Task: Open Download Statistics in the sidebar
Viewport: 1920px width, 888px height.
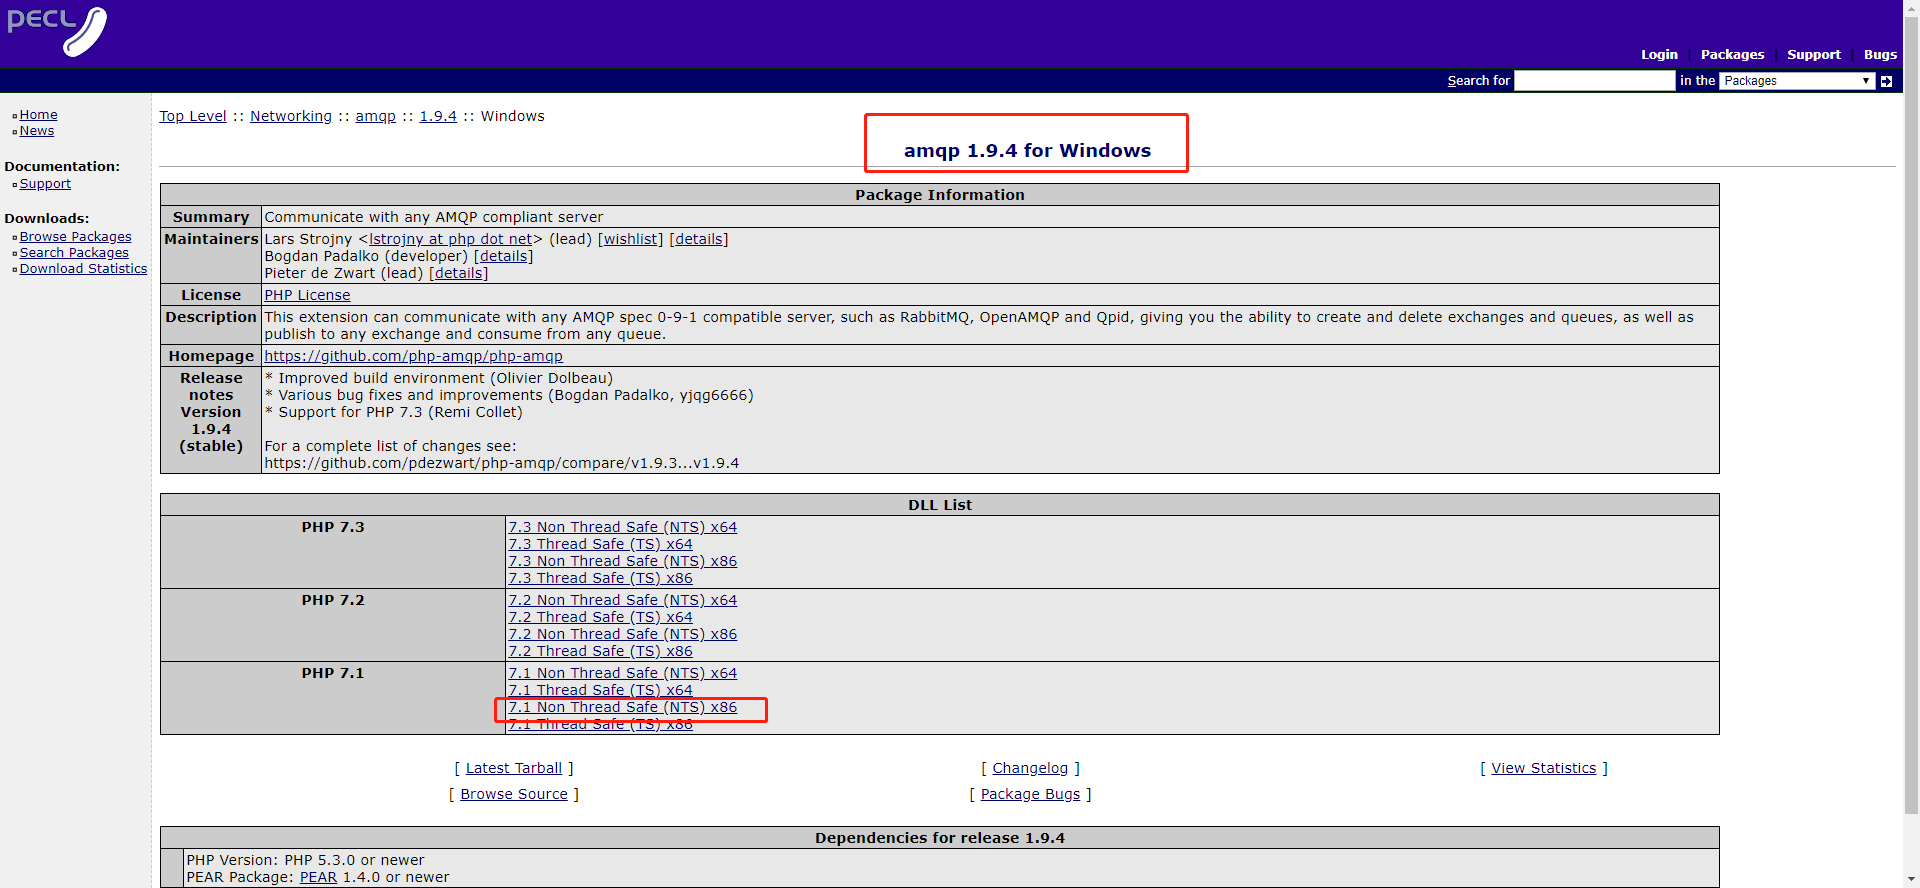Action: (83, 269)
